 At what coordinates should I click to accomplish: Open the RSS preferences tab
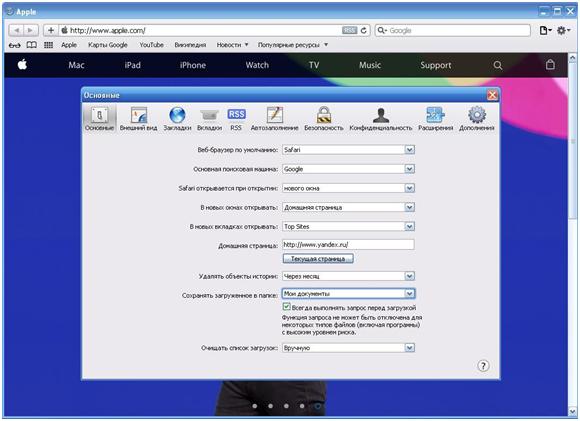click(x=236, y=119)
